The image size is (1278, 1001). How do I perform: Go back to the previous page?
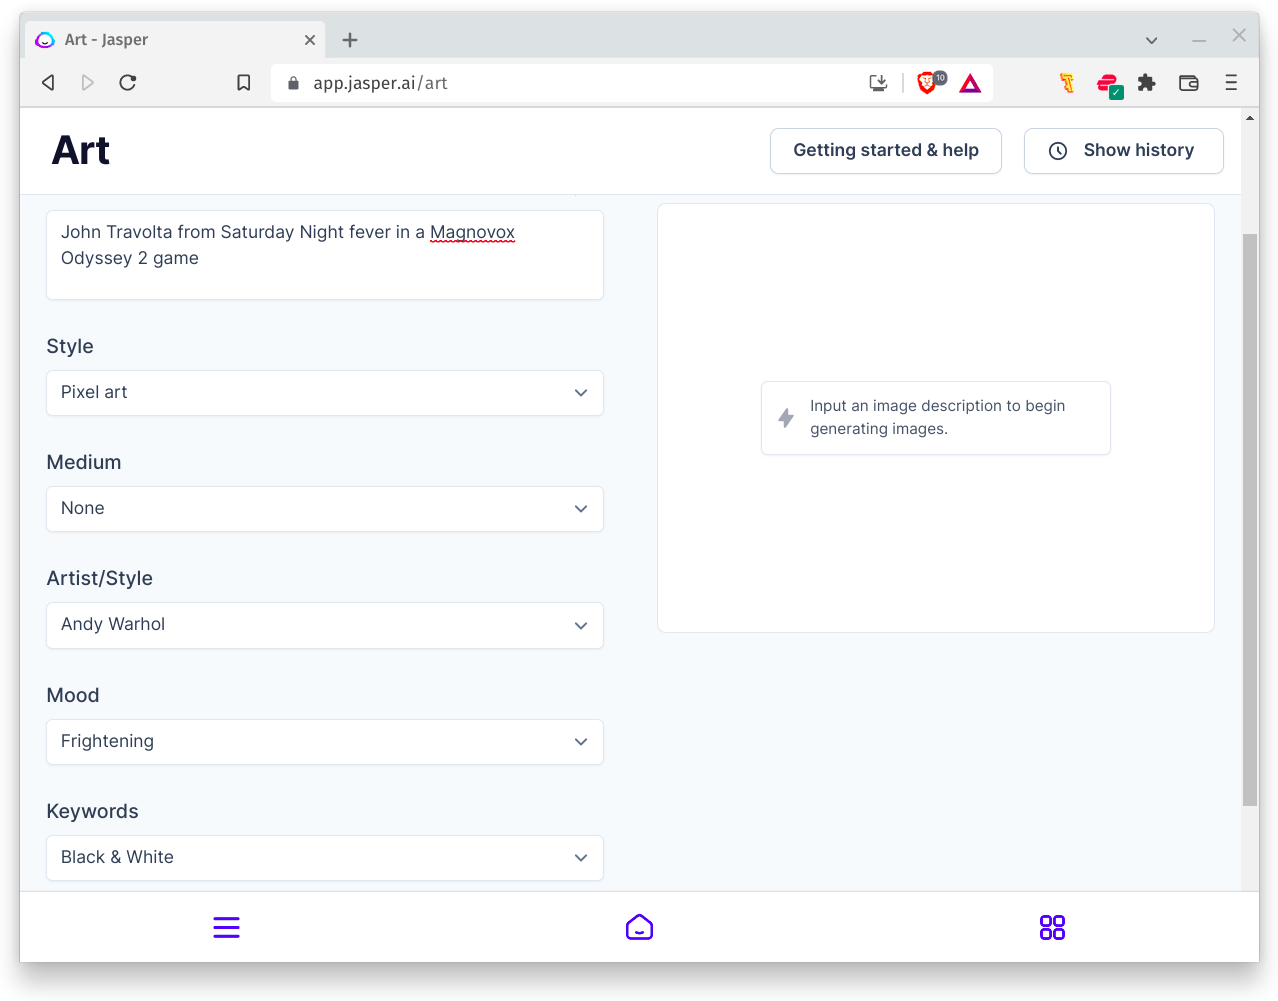click(48, 83)
